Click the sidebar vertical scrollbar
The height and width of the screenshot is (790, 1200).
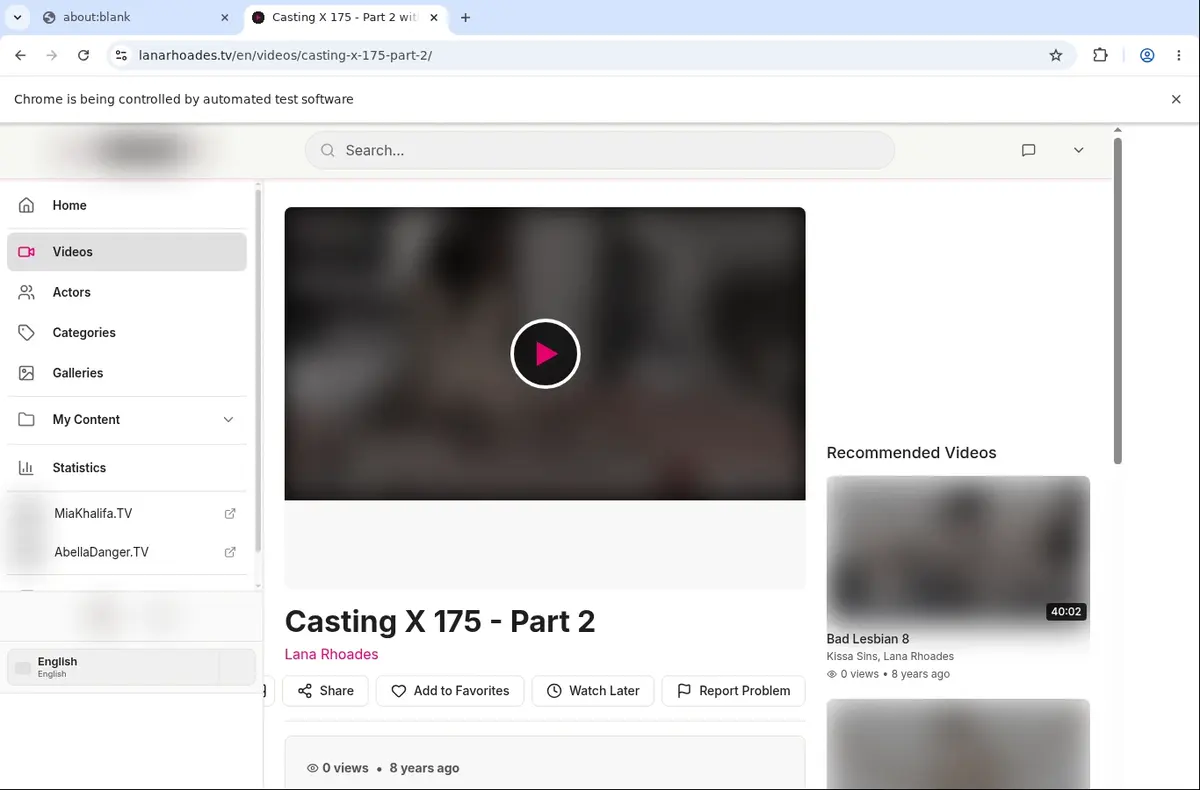tap(258, 370)
